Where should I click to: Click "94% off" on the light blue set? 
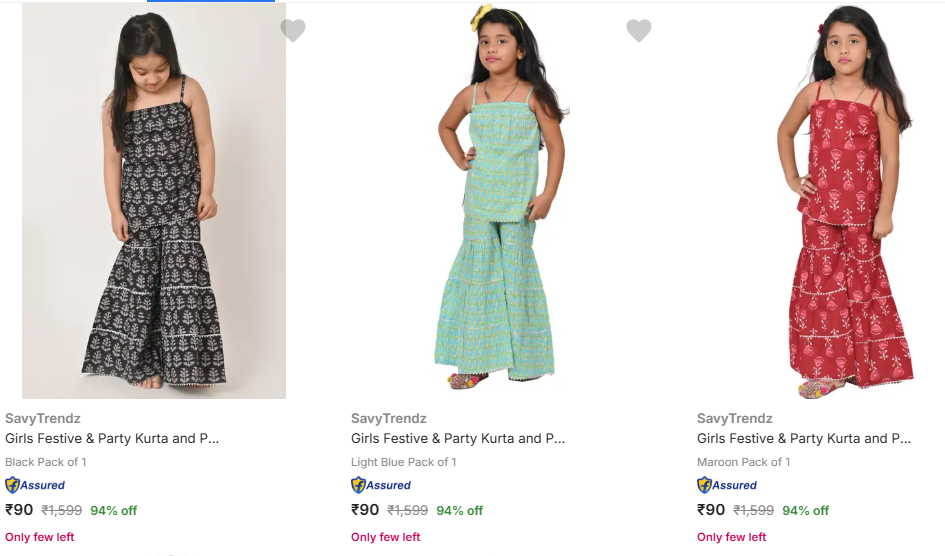460,510
